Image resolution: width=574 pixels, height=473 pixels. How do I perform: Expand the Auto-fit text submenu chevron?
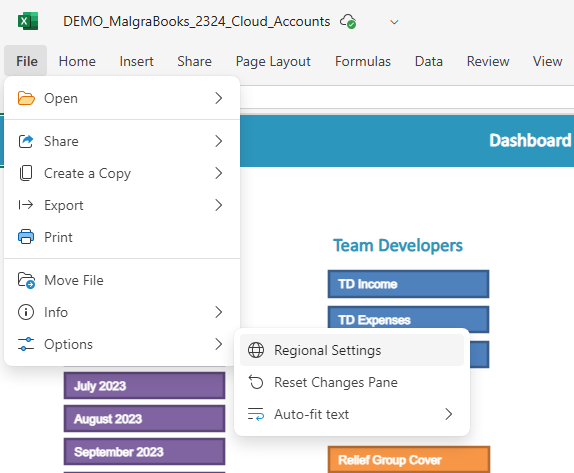coord(448,414)
